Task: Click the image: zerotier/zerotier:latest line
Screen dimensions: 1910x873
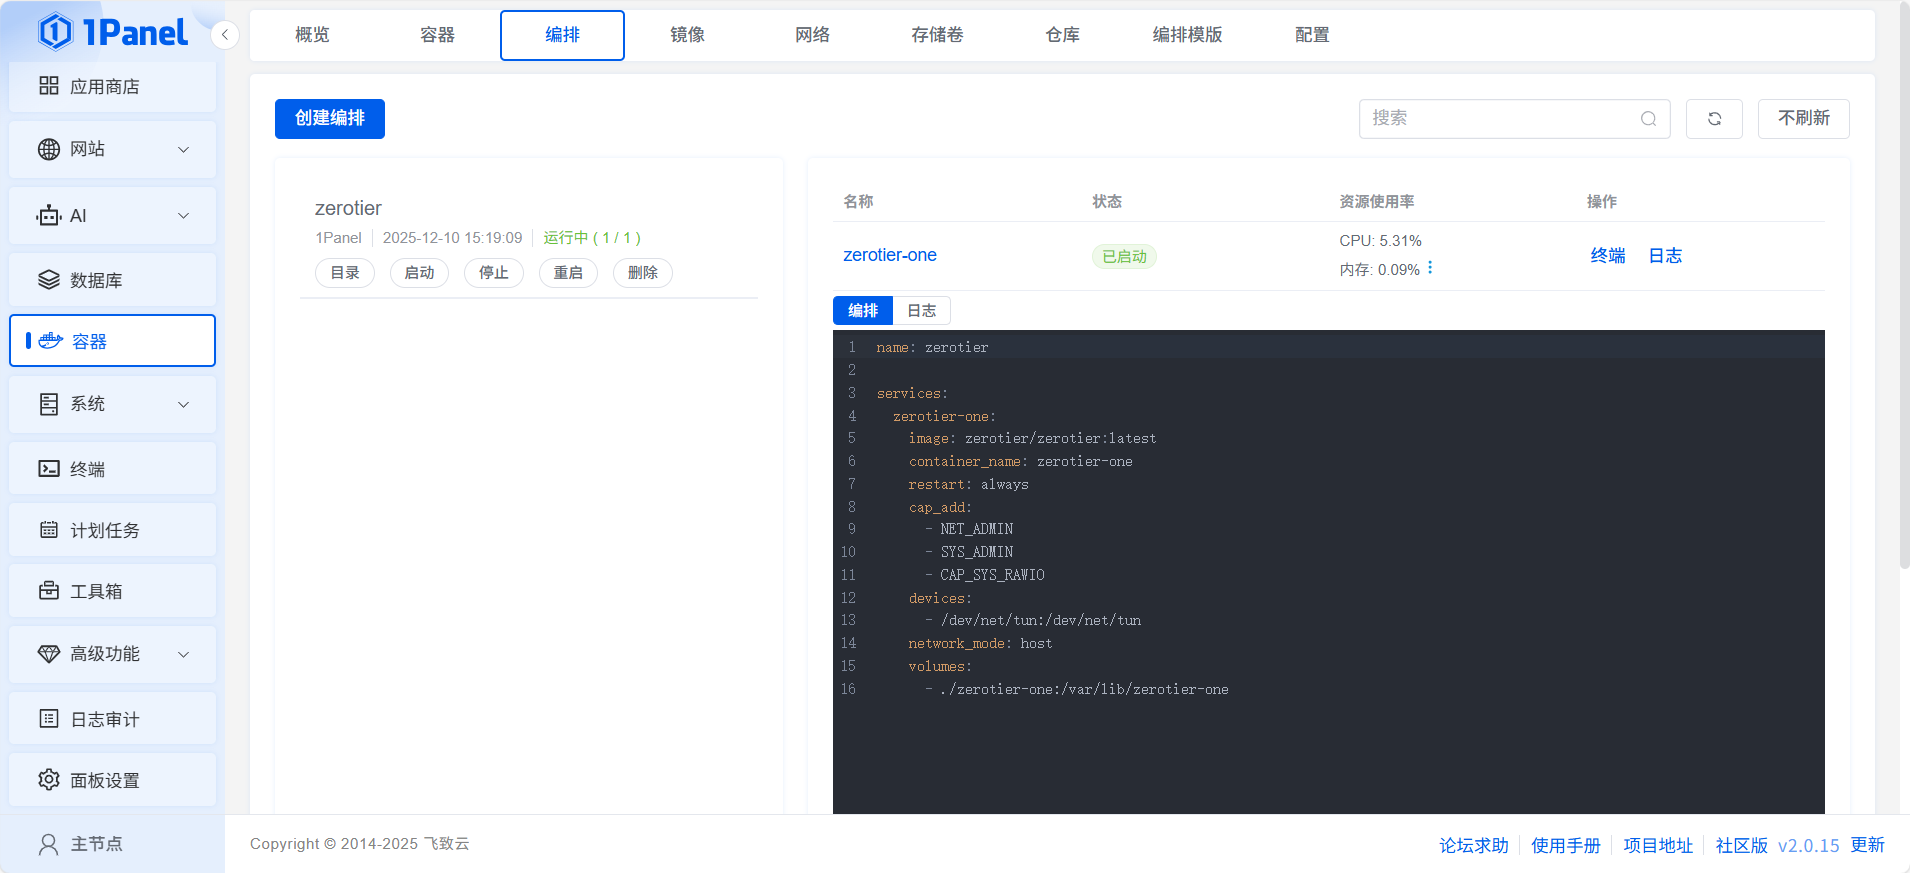Action: [x=1032, y=439]
